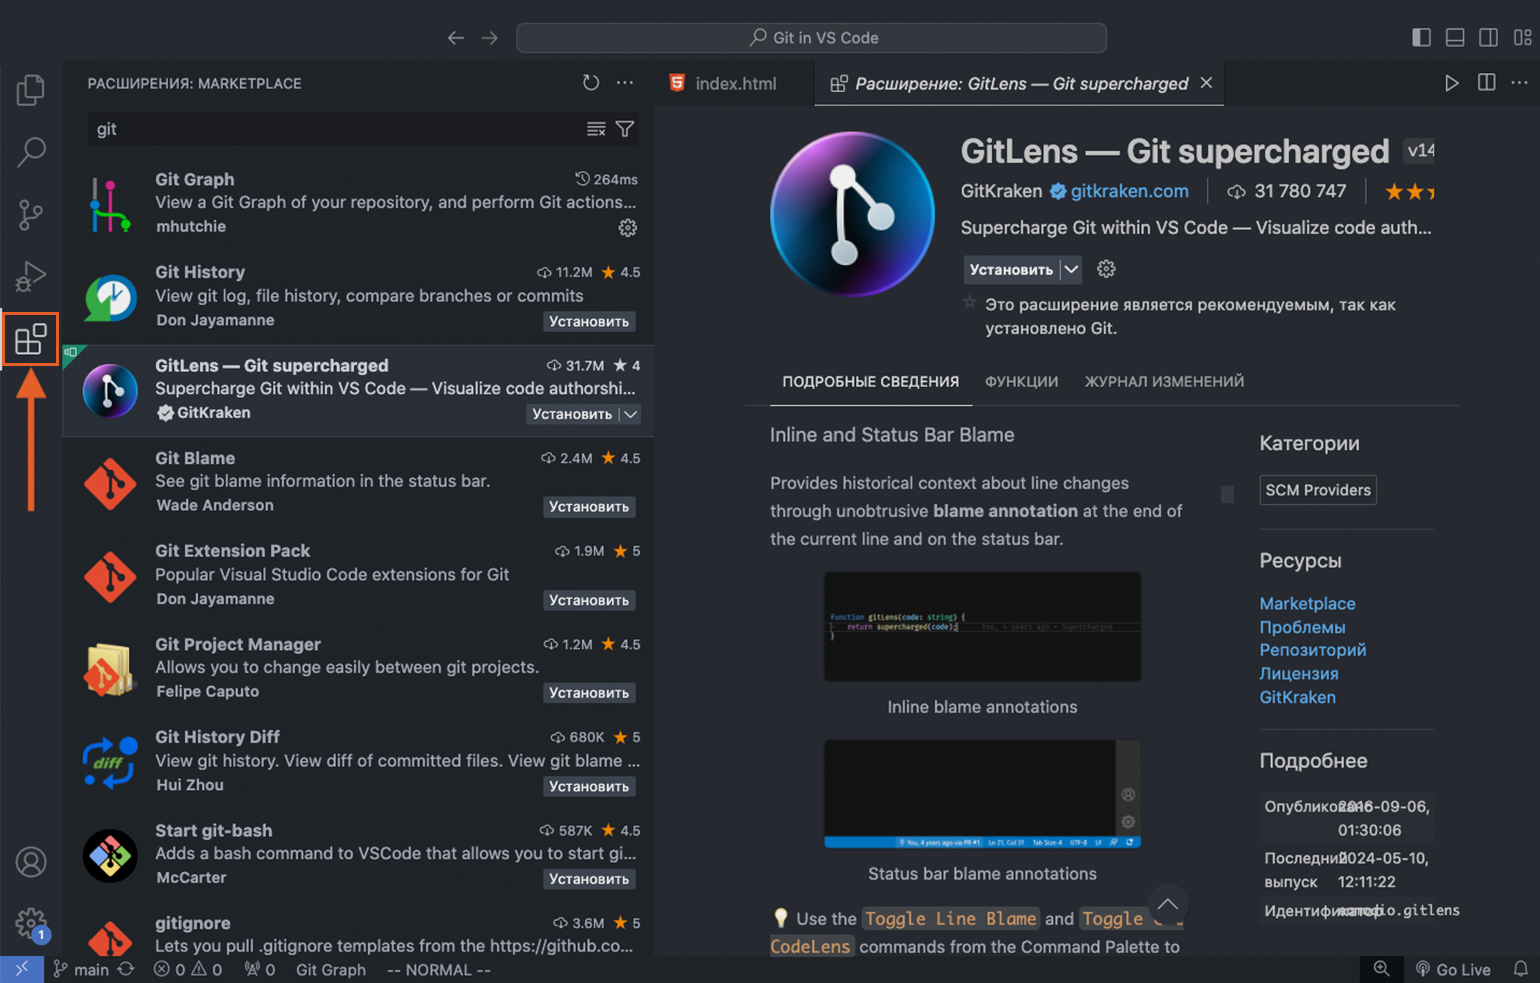The height and width of the screenshot is (983, 1540).
Task: Open the Marketplace resource link
Action: click(1307, 603)
